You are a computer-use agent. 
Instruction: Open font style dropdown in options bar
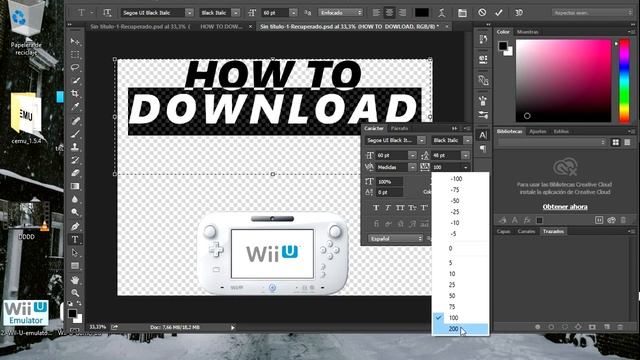(x=236, y=13)
